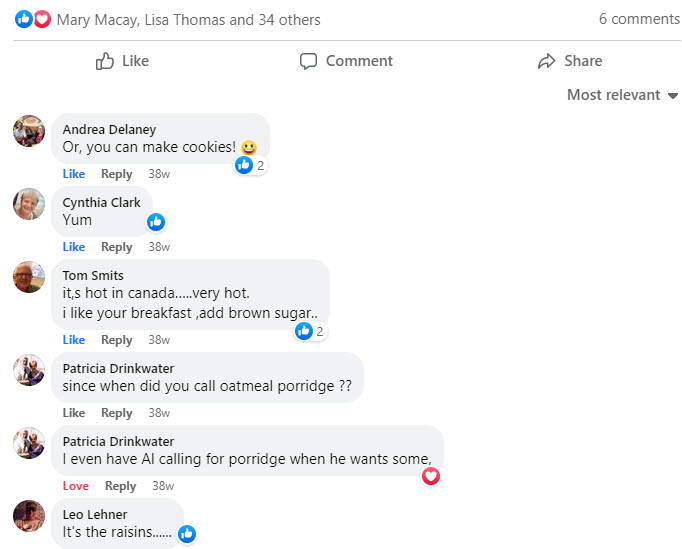The height and width of the screenshot is (549, 682).
Task: Click the thumbs-up reaction on Andrea Delaney's comment
Action: pos(243,165)
